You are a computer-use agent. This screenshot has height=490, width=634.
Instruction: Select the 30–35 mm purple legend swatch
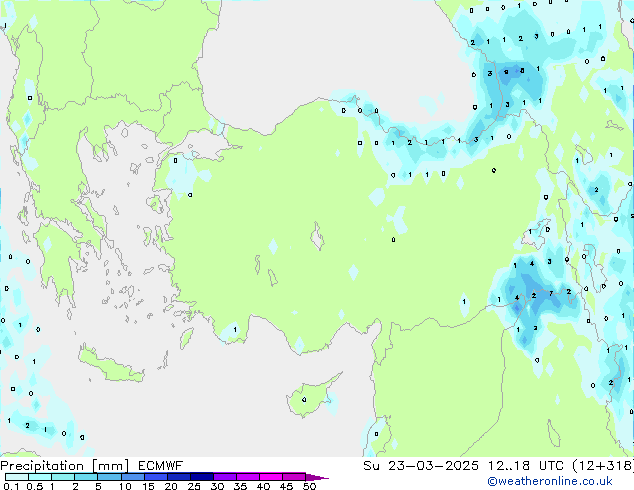pyautogui.click(x=225, y=477)
